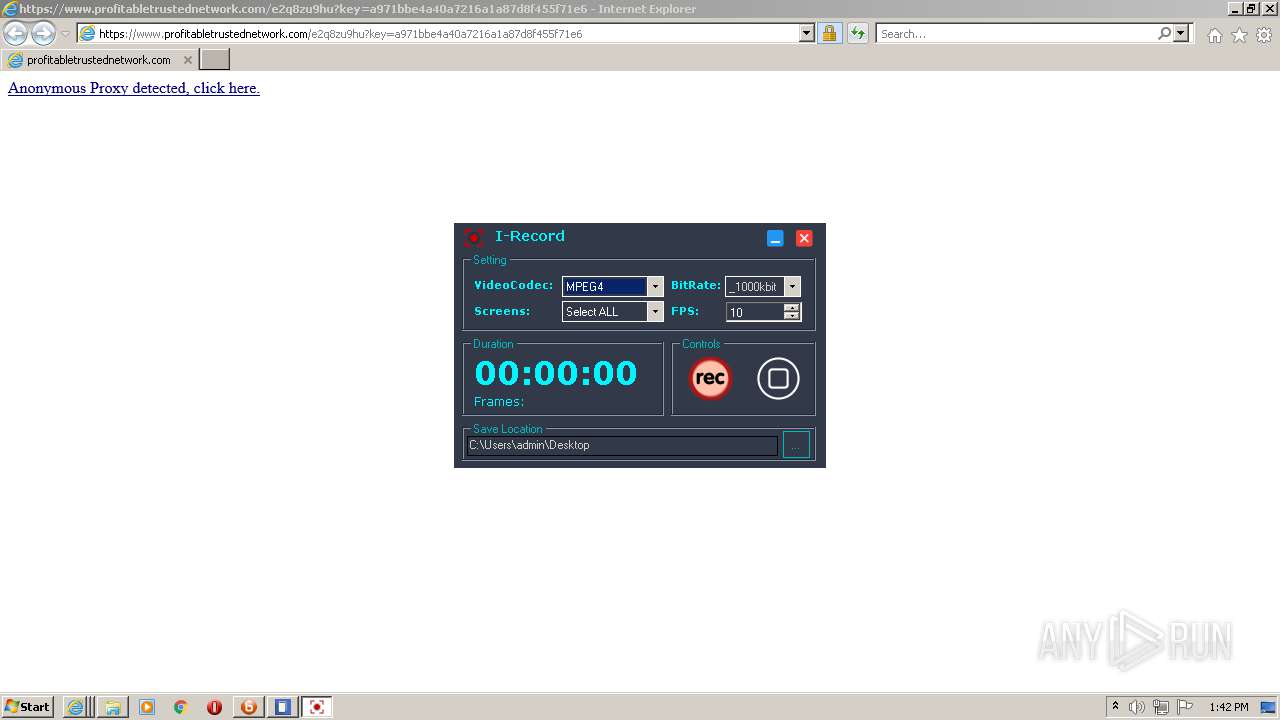Viewport: 1280px width, 720px height.
Task: Click the search magnifier icon
Action: click(x=1164, y=33)
